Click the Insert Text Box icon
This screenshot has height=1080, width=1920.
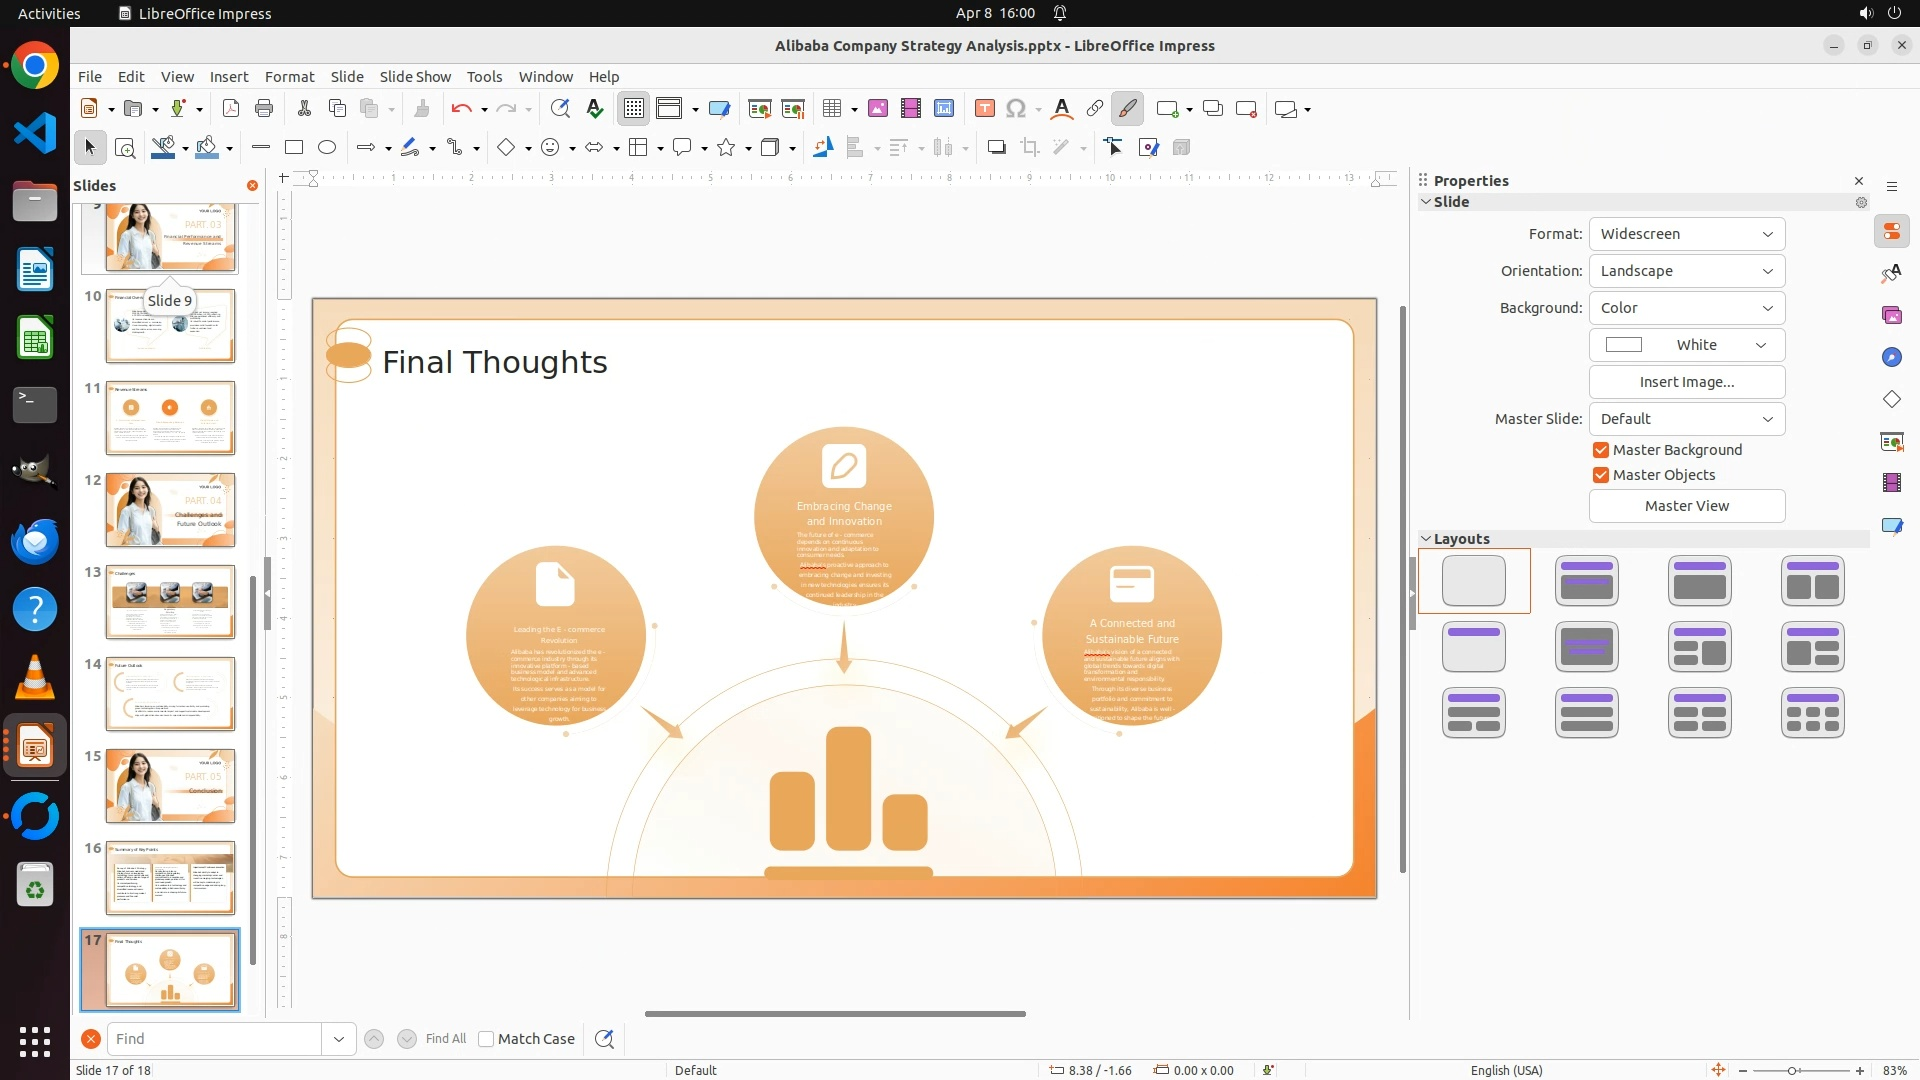pos(984,109)
